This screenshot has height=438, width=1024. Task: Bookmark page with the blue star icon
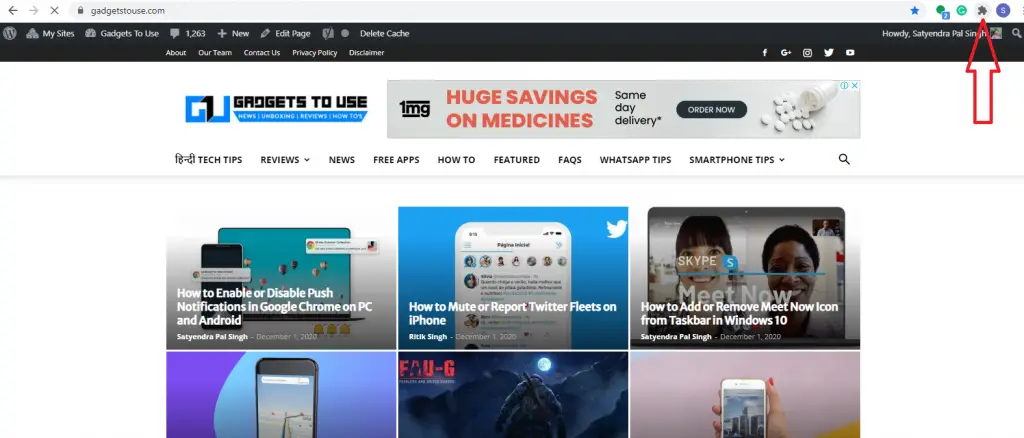[x=915, y=10]
